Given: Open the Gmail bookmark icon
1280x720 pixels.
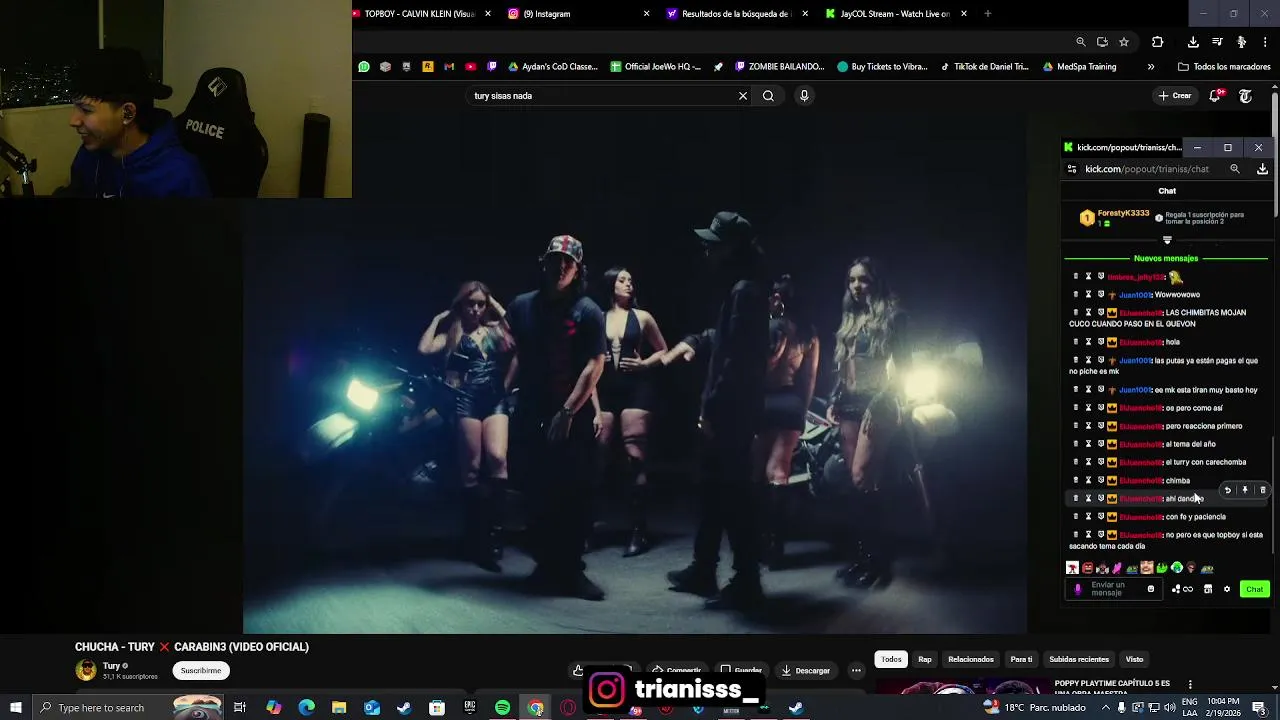Looking at the screenshot, I should pyautogui.click(x=449, y=67).
